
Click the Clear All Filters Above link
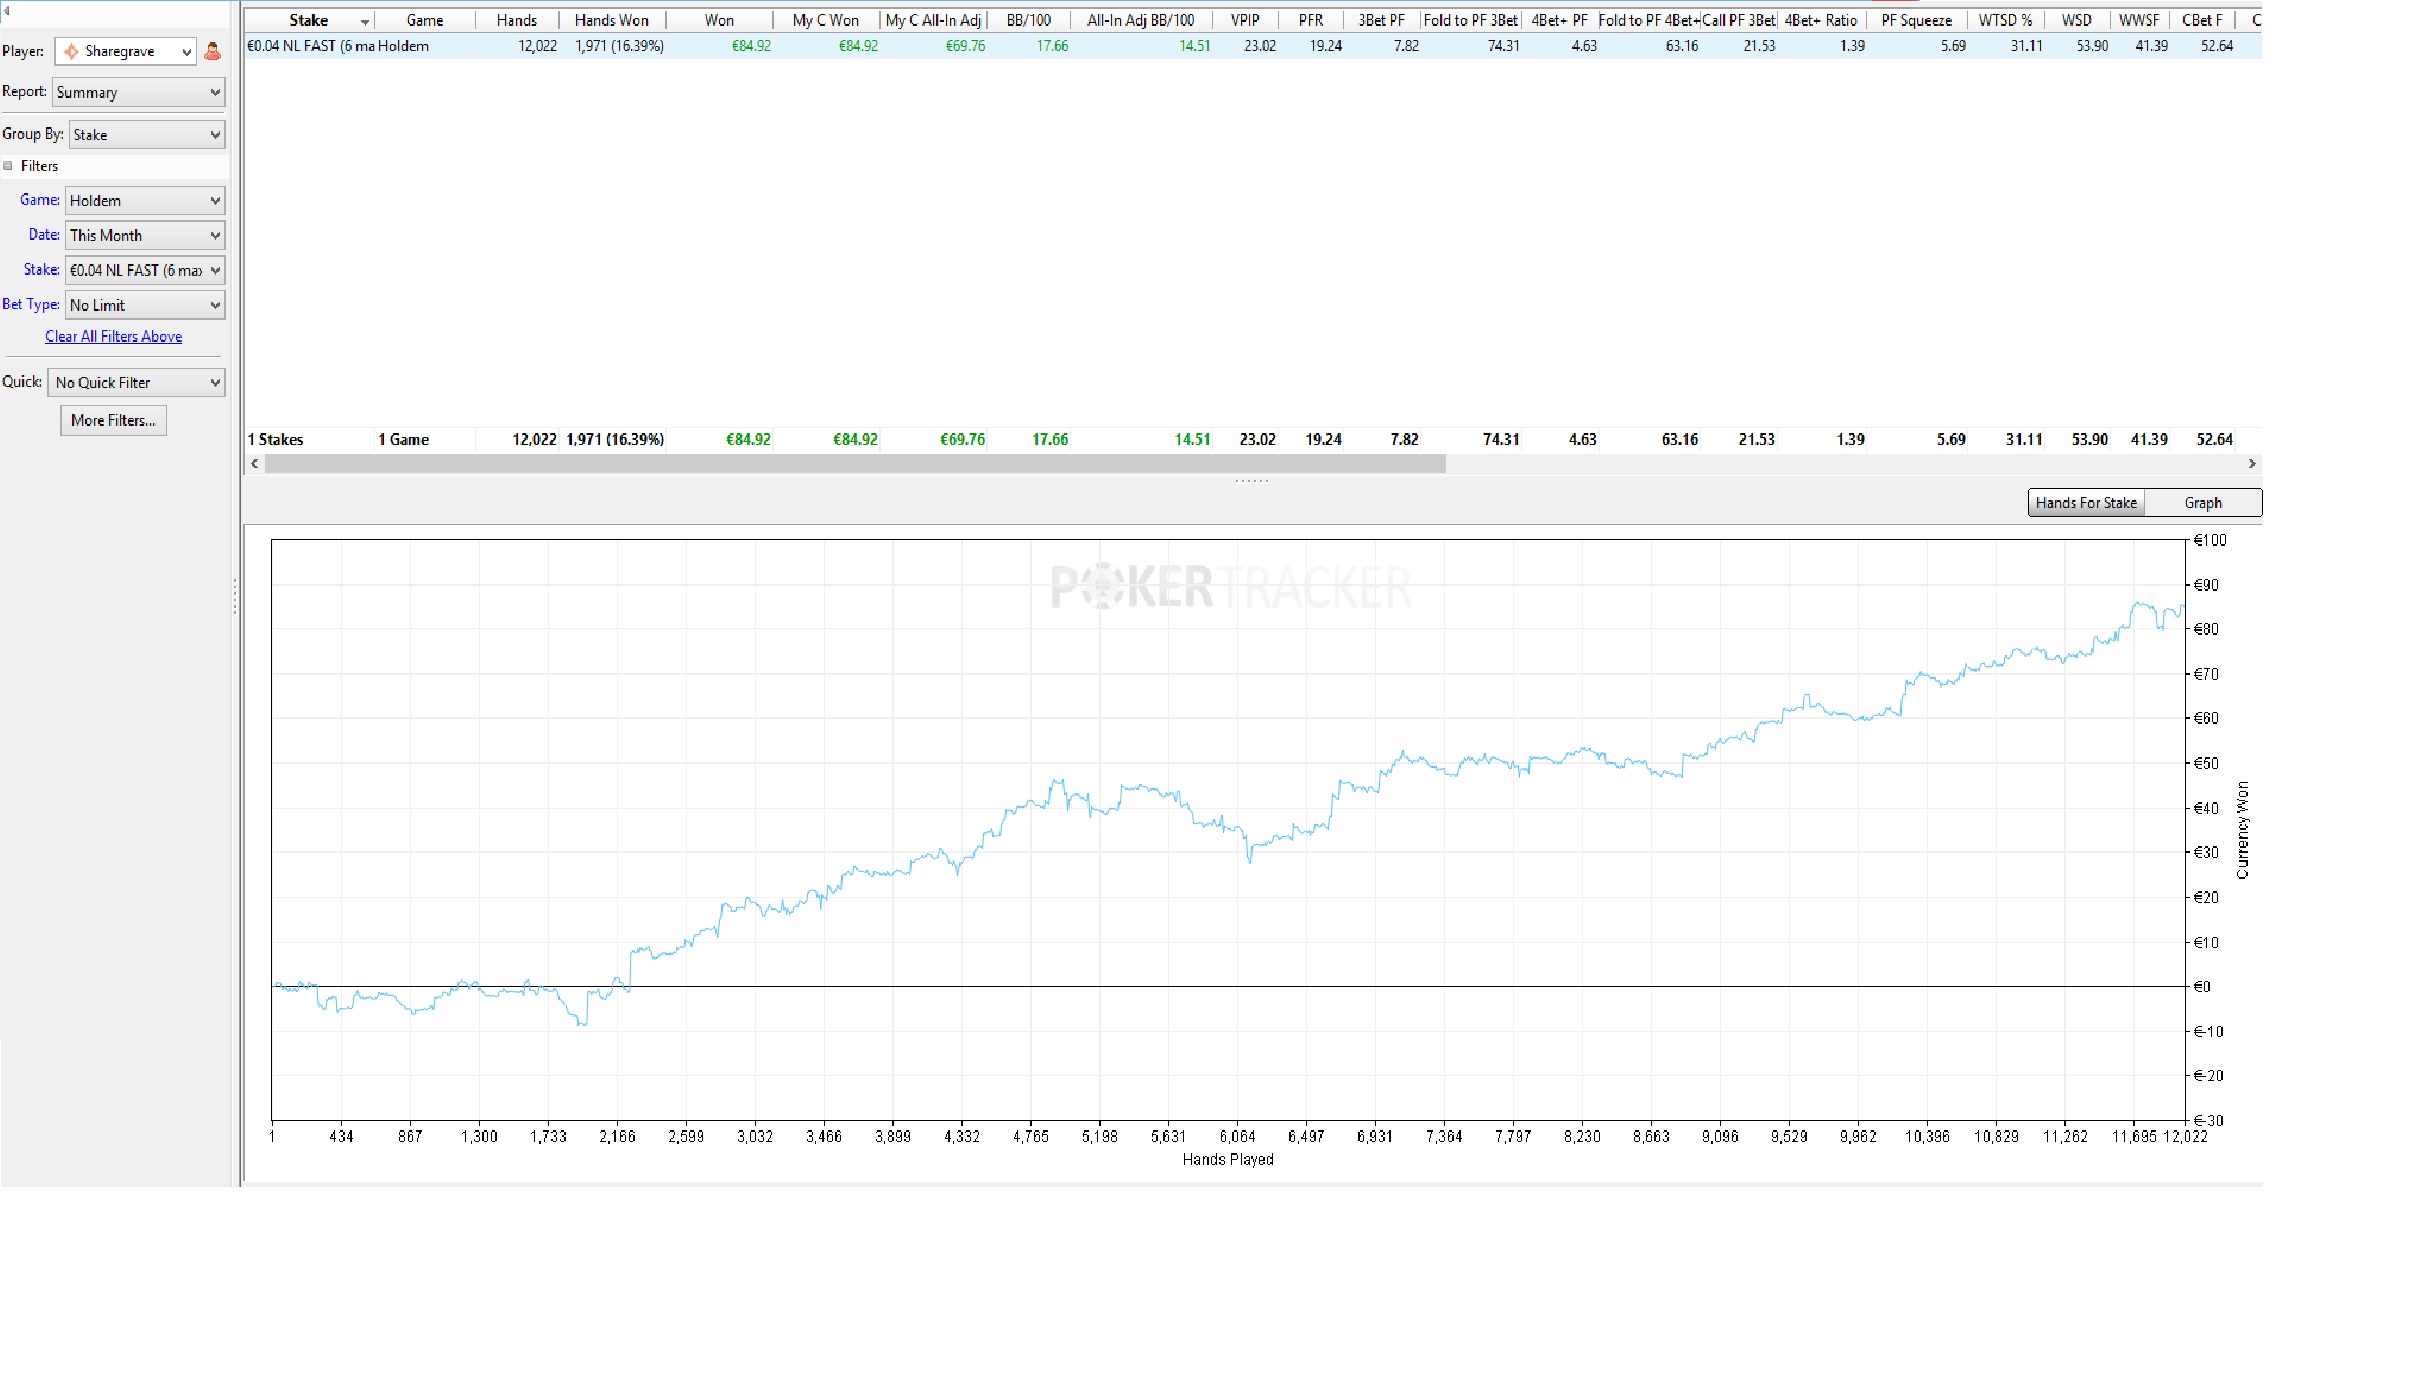pyautogui.click(x=113, y=337)
